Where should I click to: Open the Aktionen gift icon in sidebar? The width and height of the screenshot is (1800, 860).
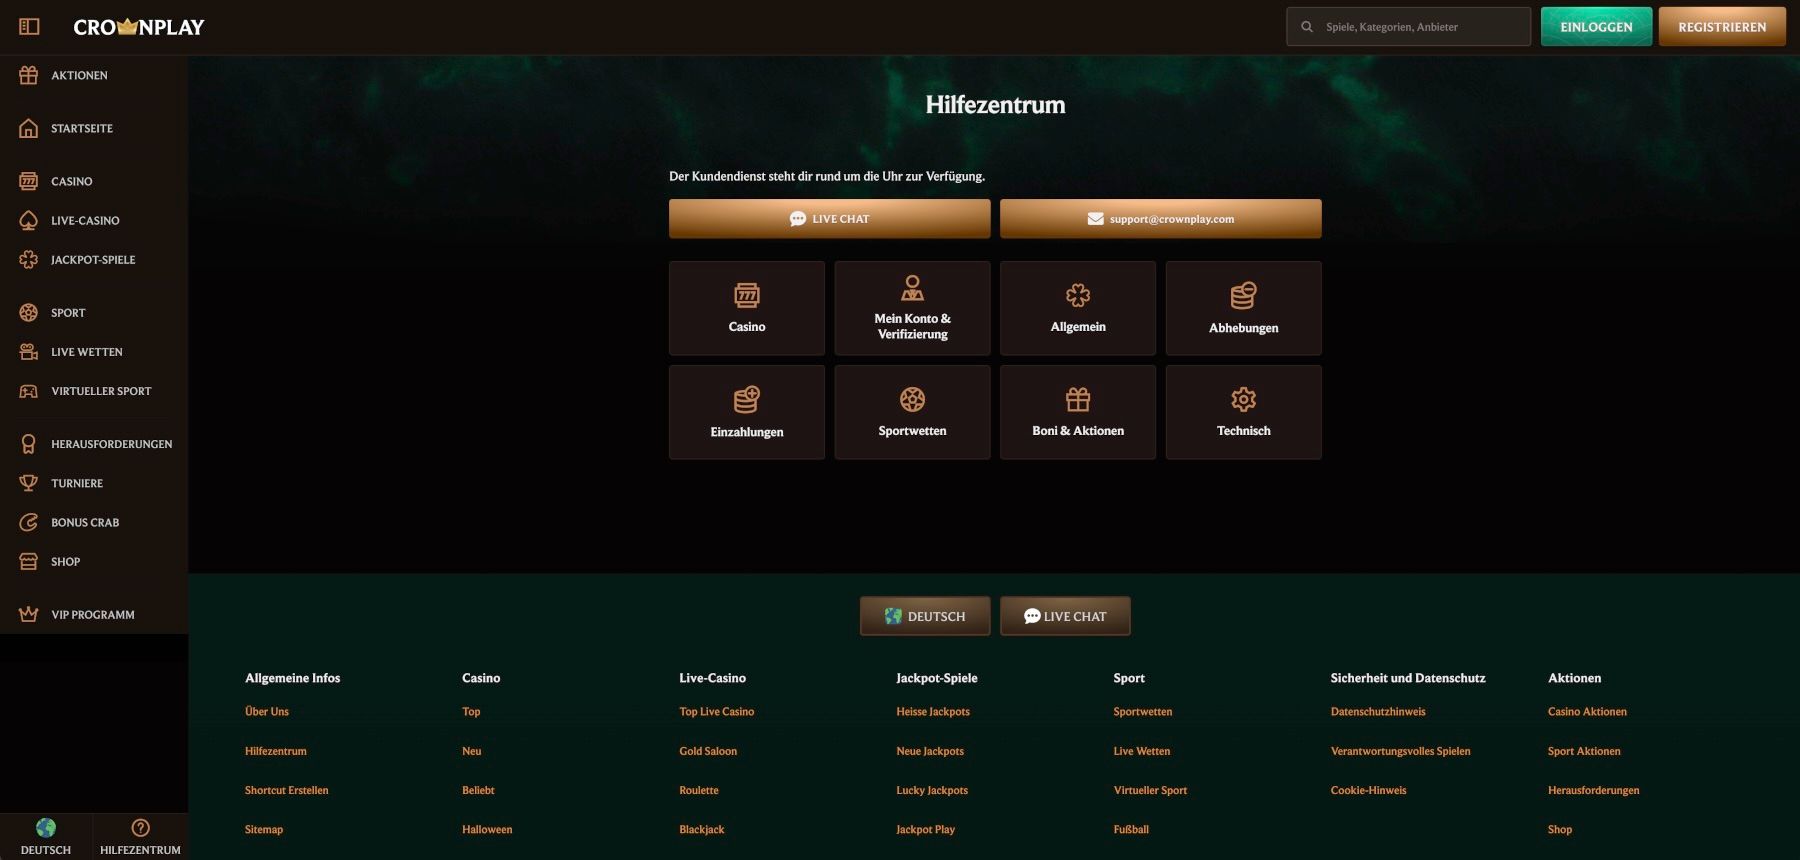point(29,75)
